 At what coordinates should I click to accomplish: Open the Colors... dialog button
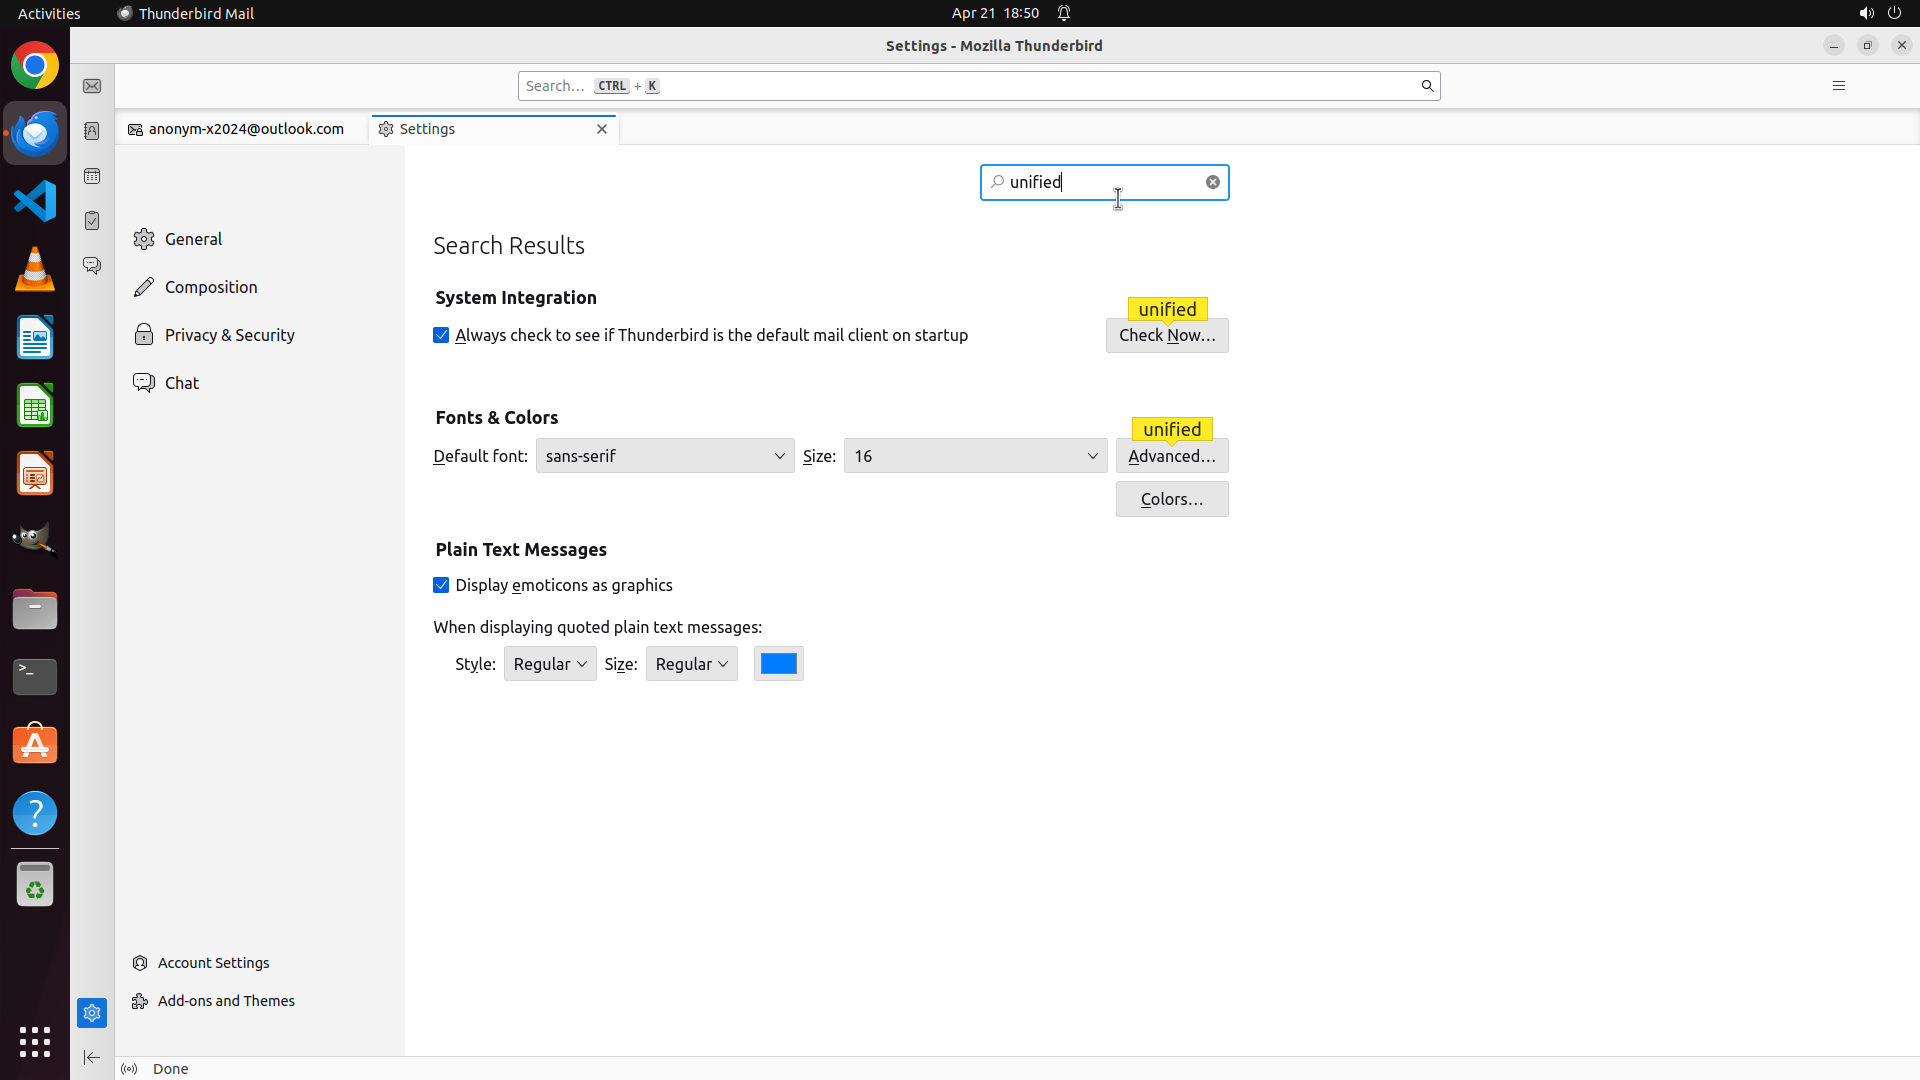point(1171,499)
